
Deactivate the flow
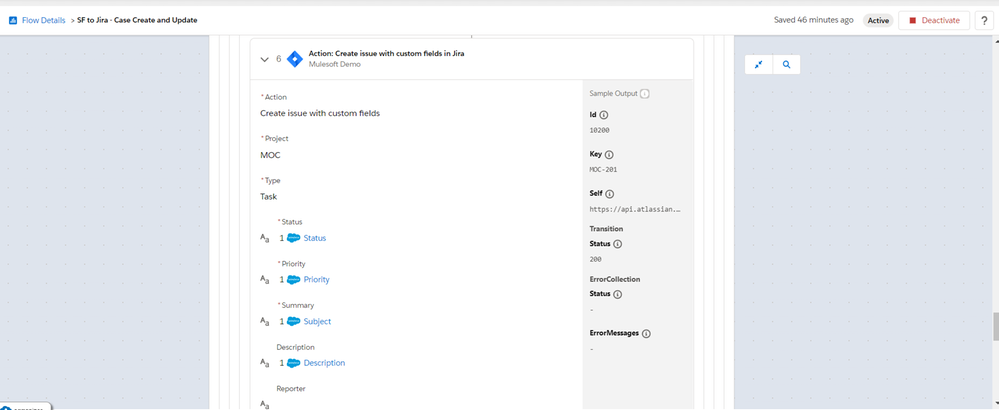pyautogui.click(x=934, y=20)
